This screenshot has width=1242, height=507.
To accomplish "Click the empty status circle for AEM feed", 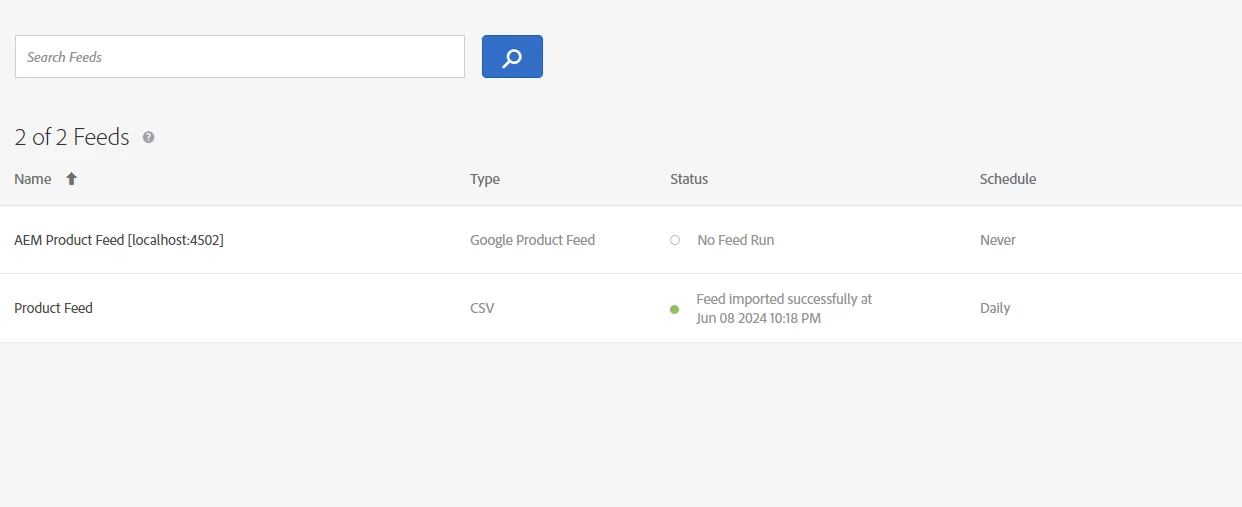I will (675, 240).
